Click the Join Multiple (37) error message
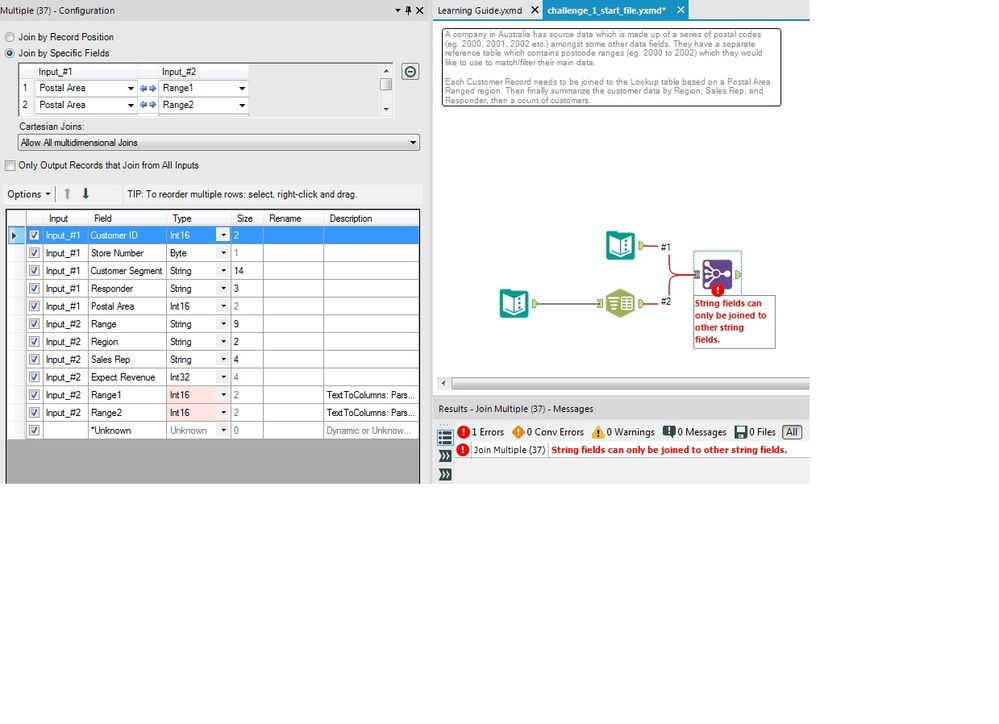The height and width of the screenshot is (724, 999). point(669,450)
